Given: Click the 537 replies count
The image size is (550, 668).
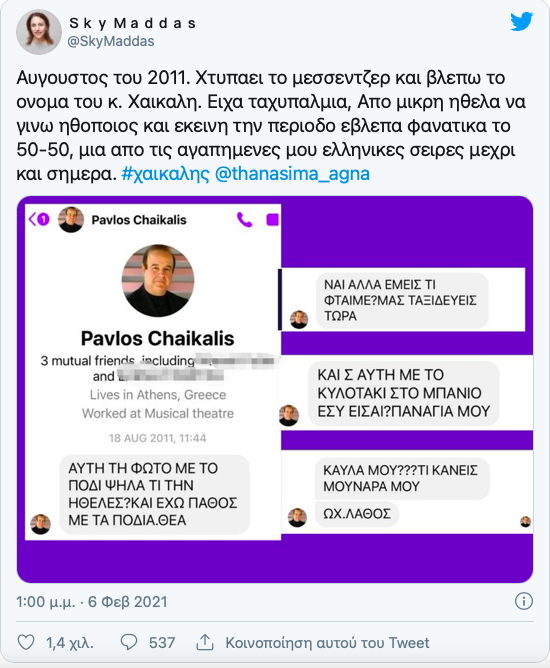Looking at the screenshot, I should pos(162,642).
